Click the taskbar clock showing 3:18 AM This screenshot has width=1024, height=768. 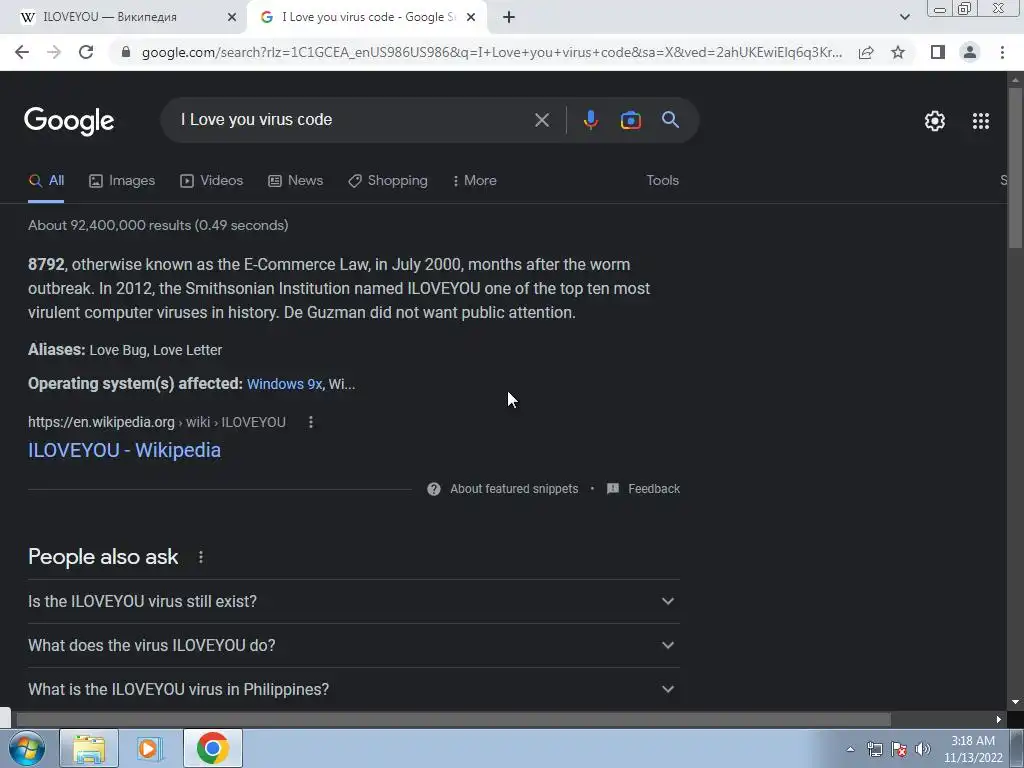pyautogui.click(x=973, y=749)
